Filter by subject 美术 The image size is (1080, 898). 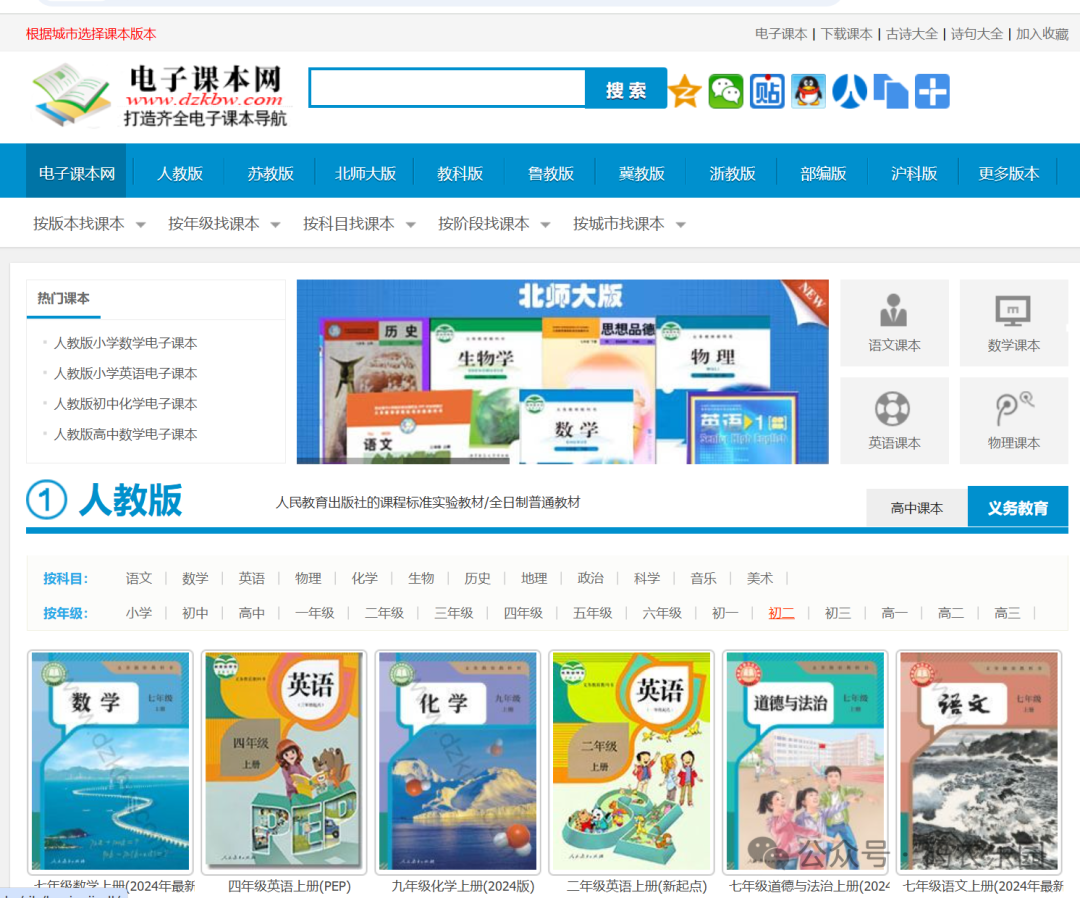[x=760, y=578]
